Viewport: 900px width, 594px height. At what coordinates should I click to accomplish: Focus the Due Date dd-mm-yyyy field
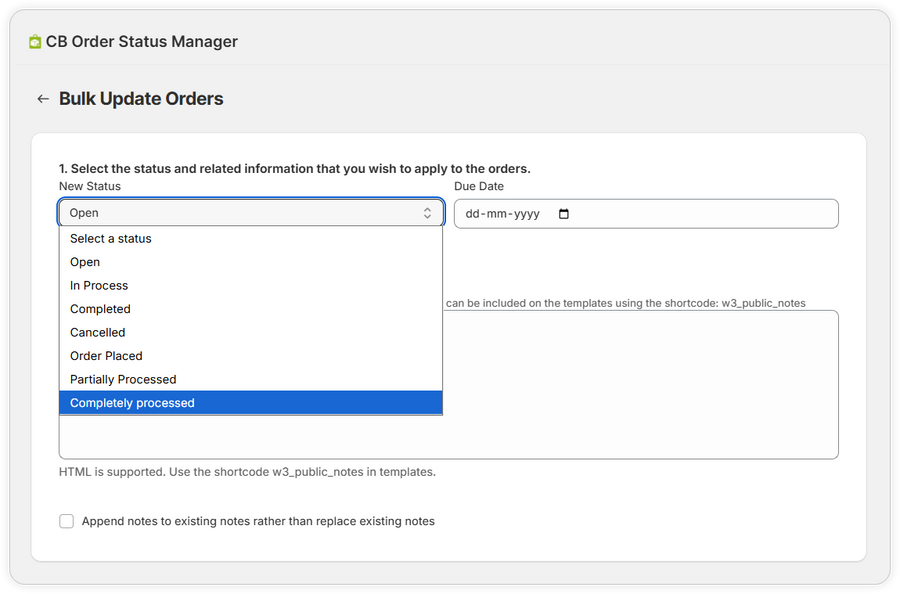point(646,213)
